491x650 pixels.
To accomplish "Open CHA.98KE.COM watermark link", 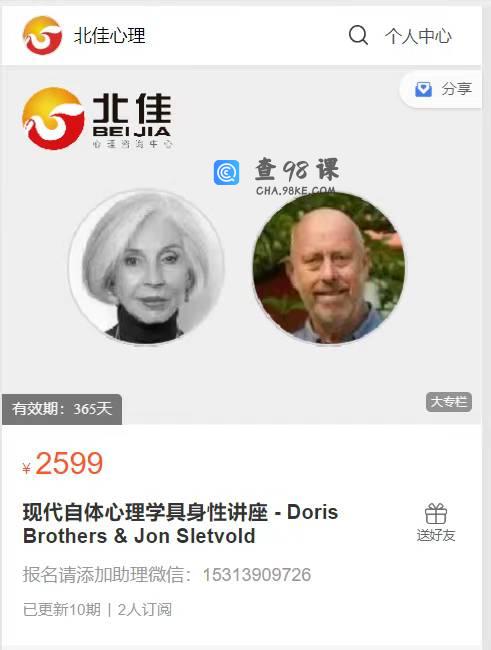I will (x=295, y=190).
